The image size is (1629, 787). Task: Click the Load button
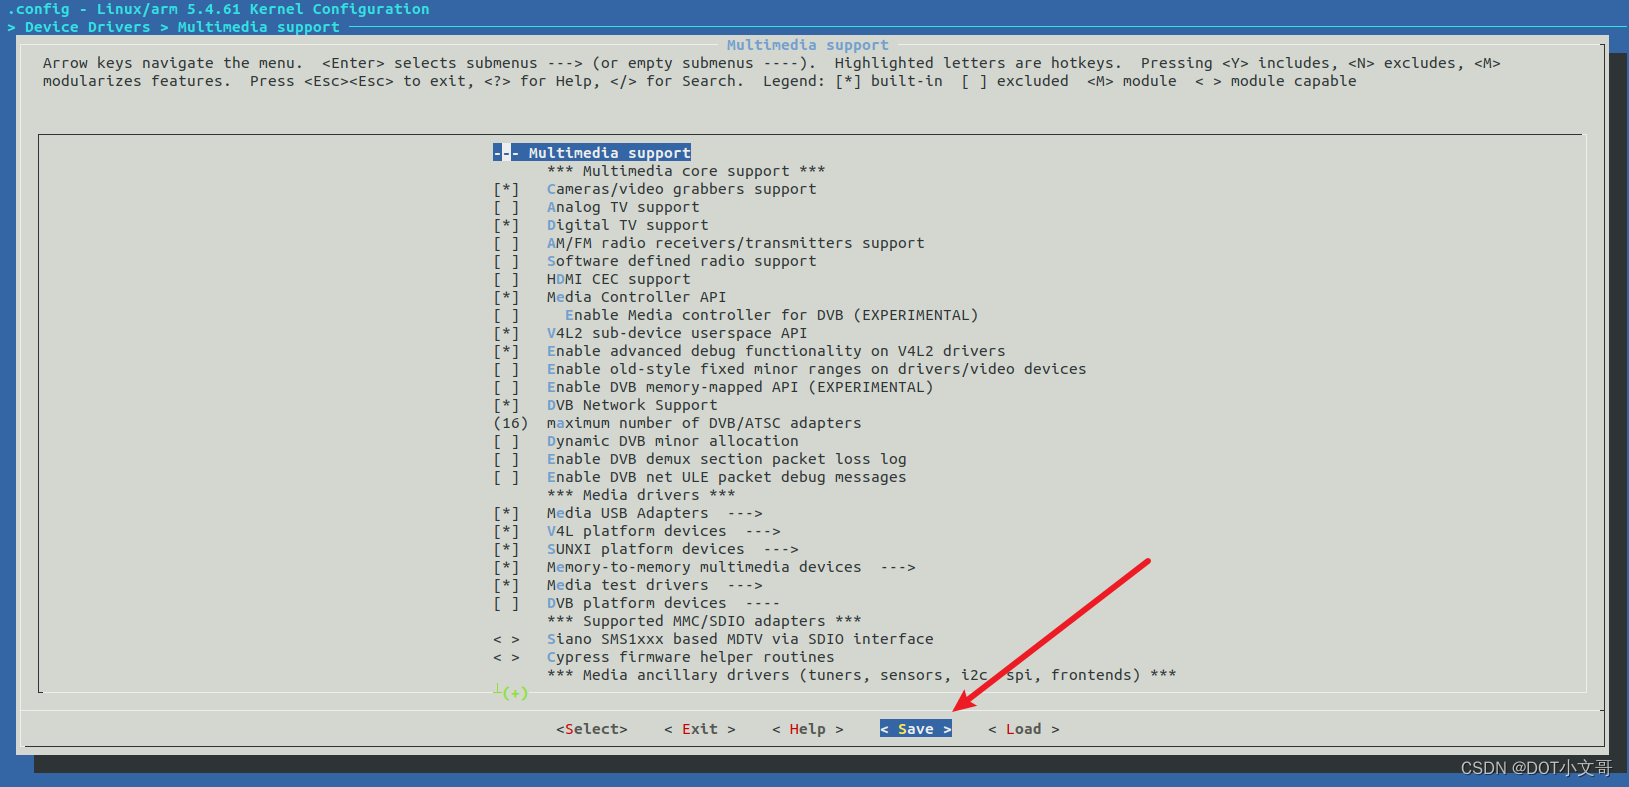click(x=1024, y=729)
